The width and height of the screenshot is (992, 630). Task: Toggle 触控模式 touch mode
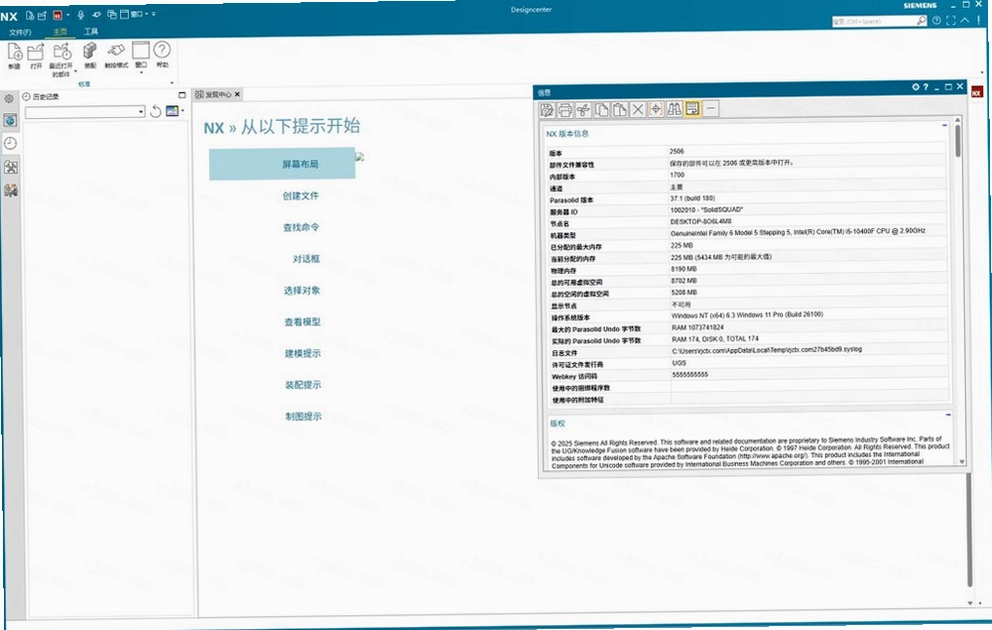(116, 54)
